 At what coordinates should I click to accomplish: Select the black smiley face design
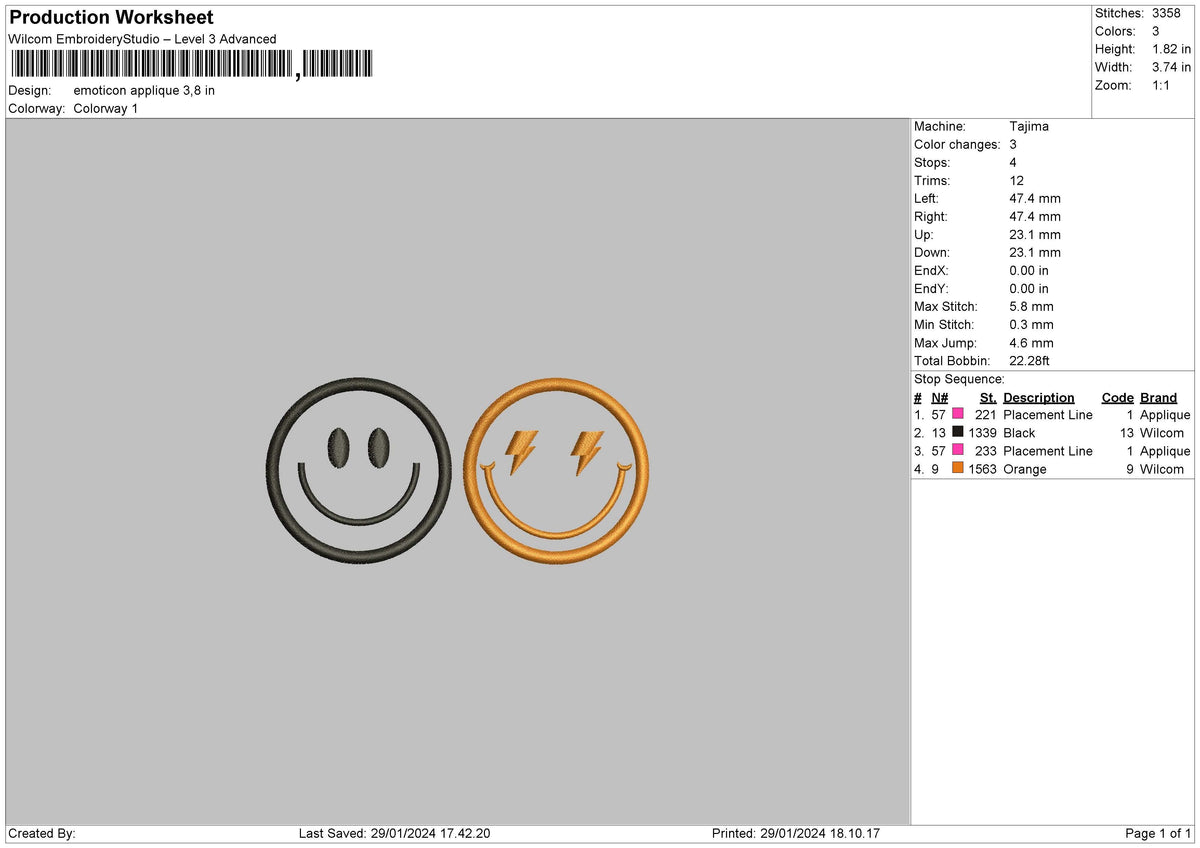359,470
